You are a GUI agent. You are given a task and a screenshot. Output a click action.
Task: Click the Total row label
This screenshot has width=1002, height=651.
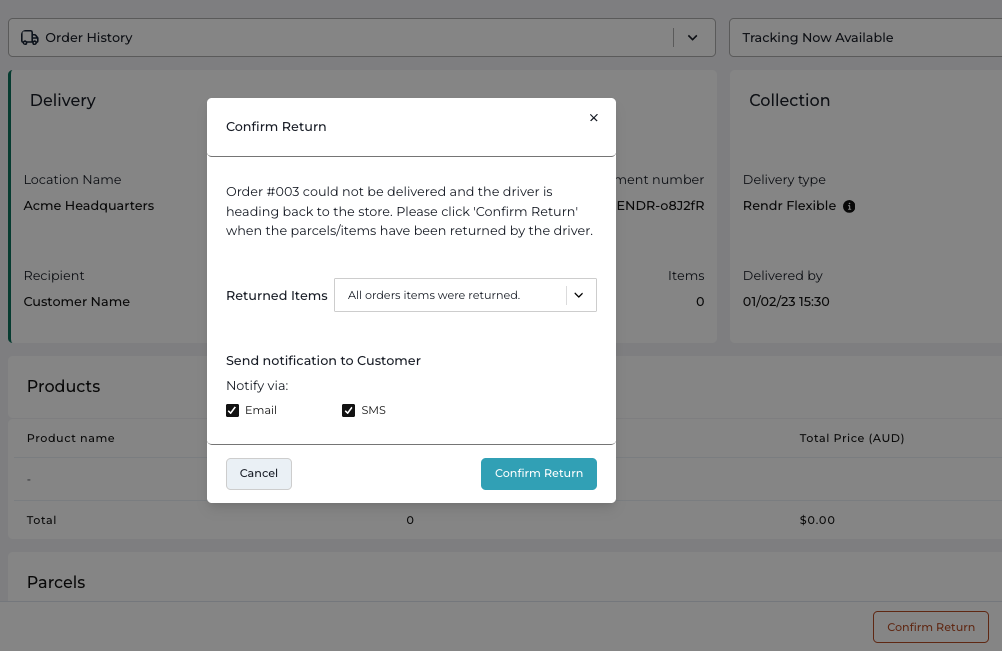click(42, 520)
